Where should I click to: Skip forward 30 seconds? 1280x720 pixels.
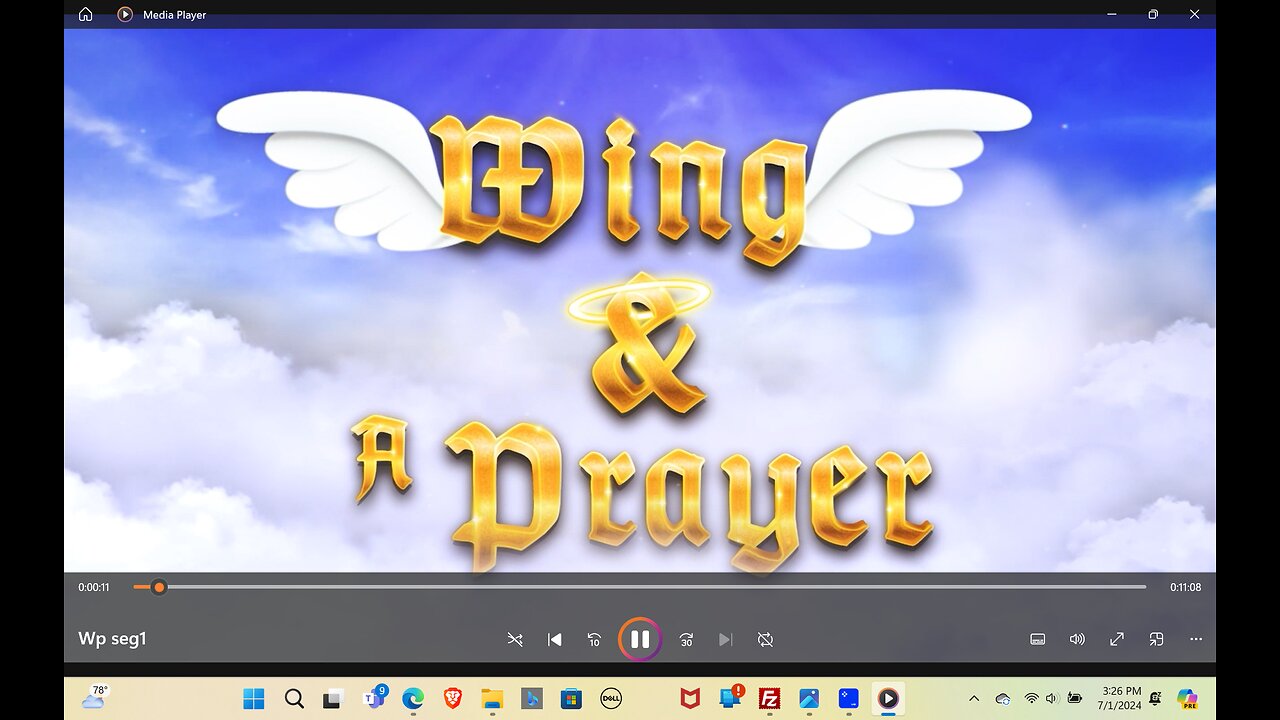pyautogui.click(x=685, y=639)
